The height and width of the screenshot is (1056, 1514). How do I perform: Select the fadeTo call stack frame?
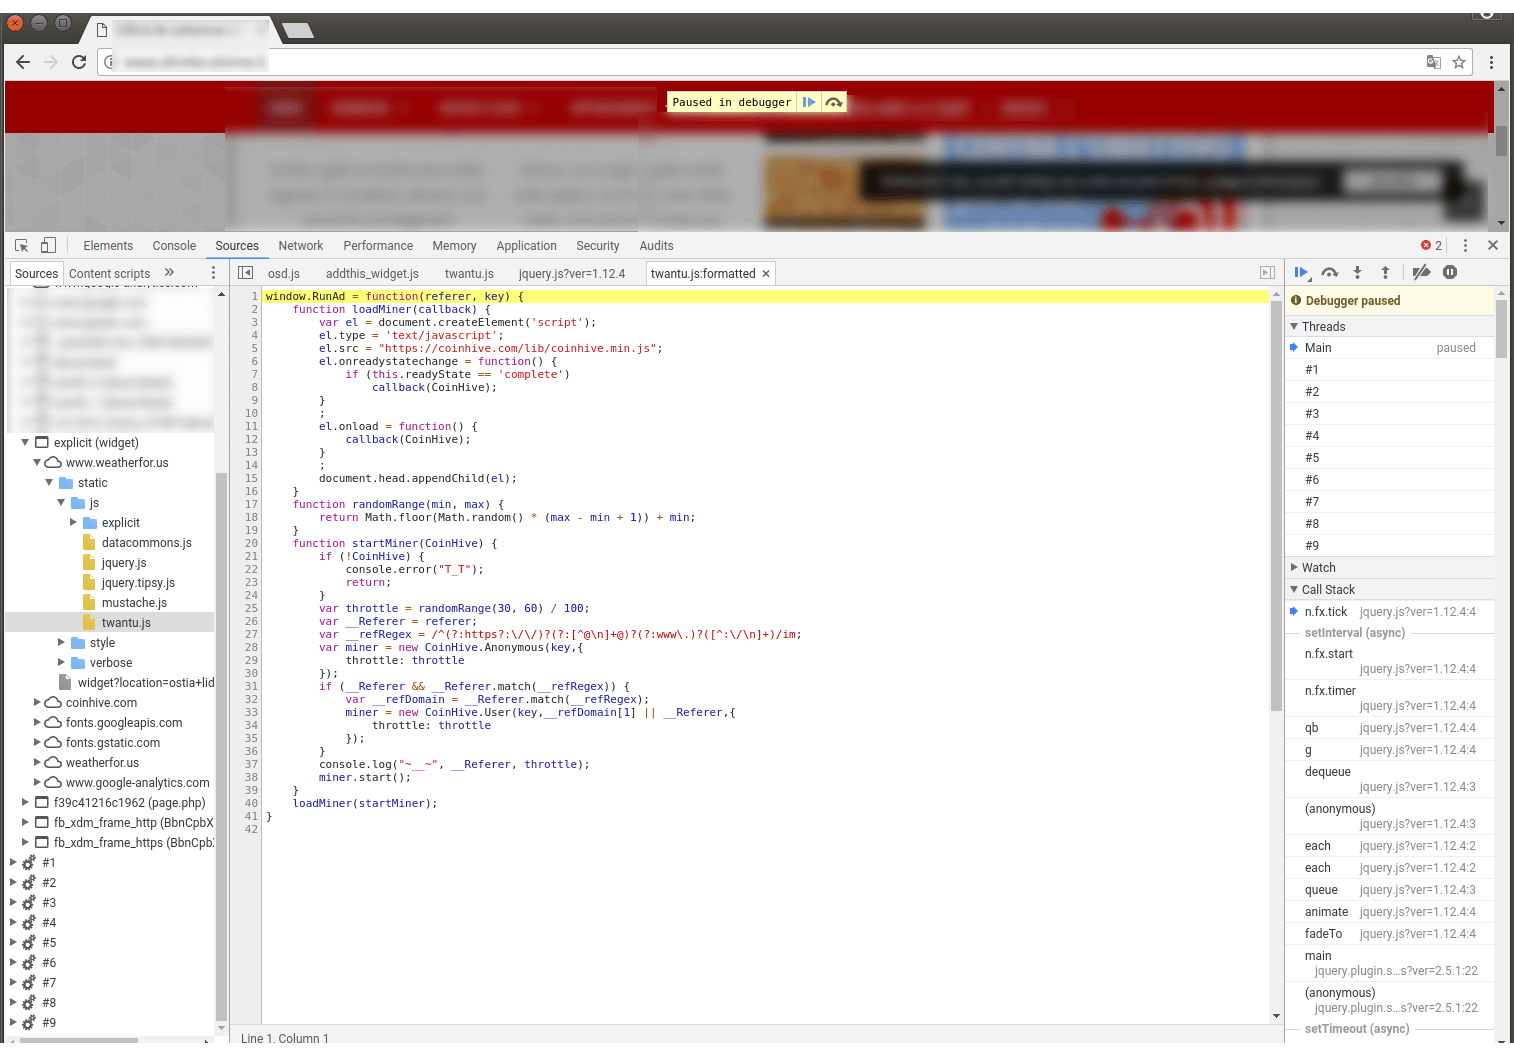tap(1390, 933)
